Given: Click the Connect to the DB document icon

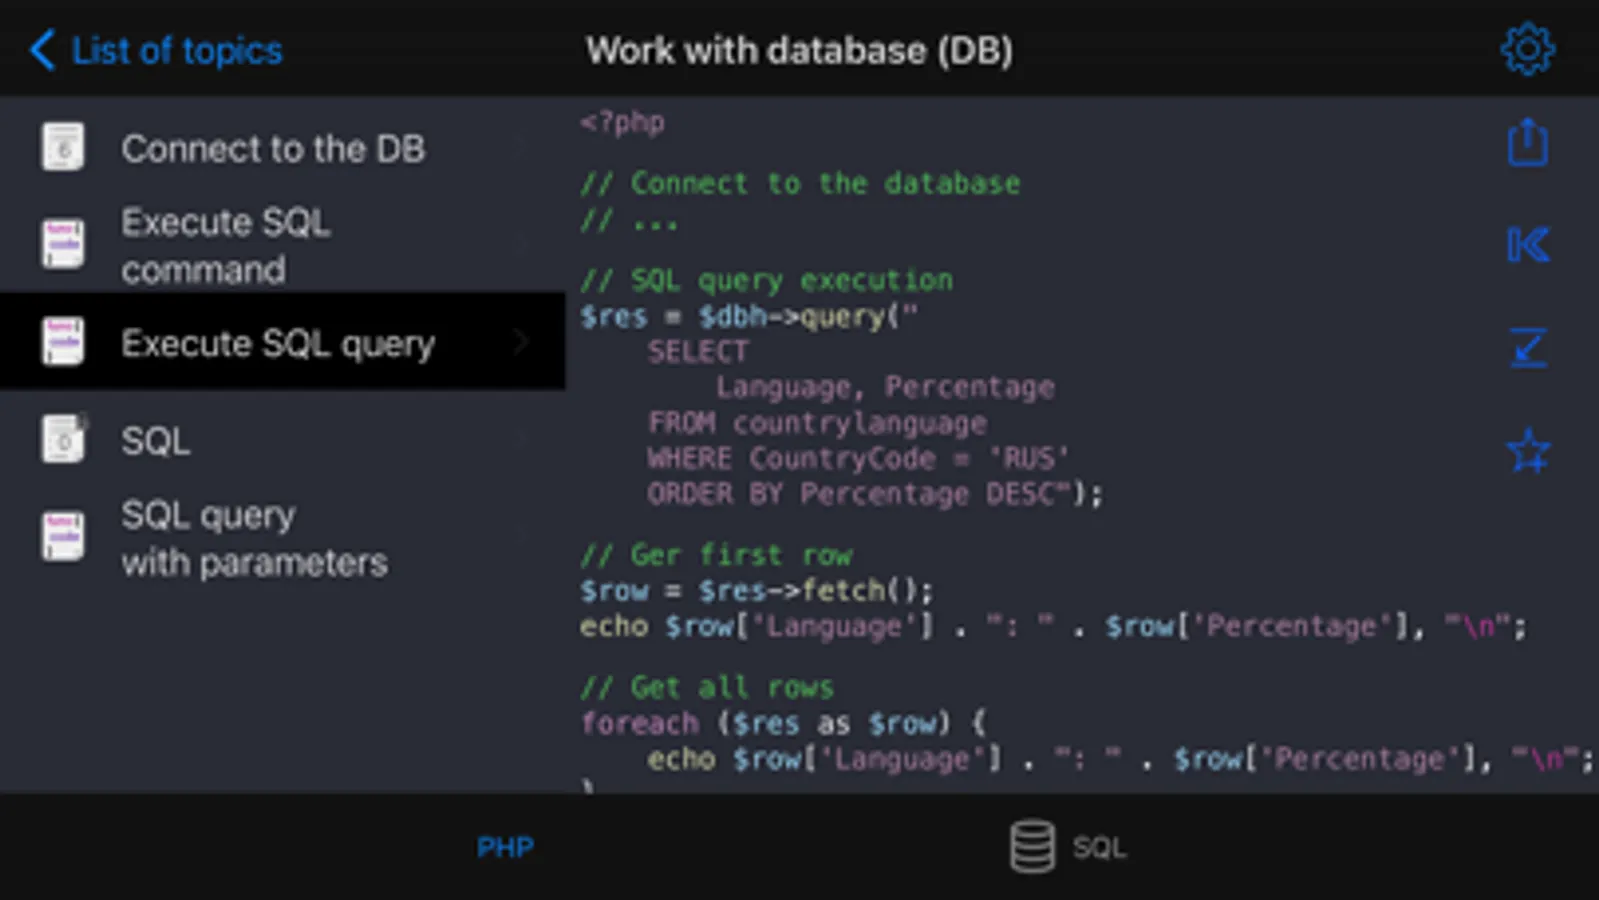Looking at the screenshot, I should (x=63, y=148).
